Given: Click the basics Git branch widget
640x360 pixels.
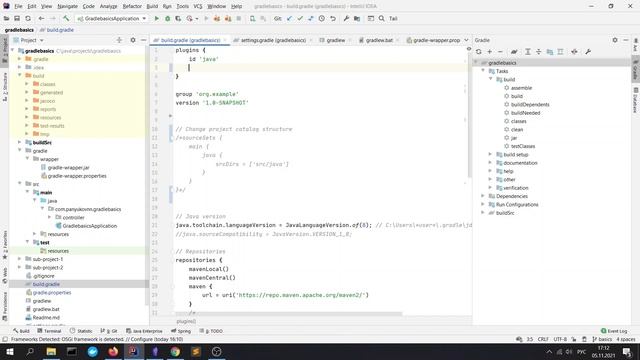Looking at the screenshot, I should click(602, 339).
